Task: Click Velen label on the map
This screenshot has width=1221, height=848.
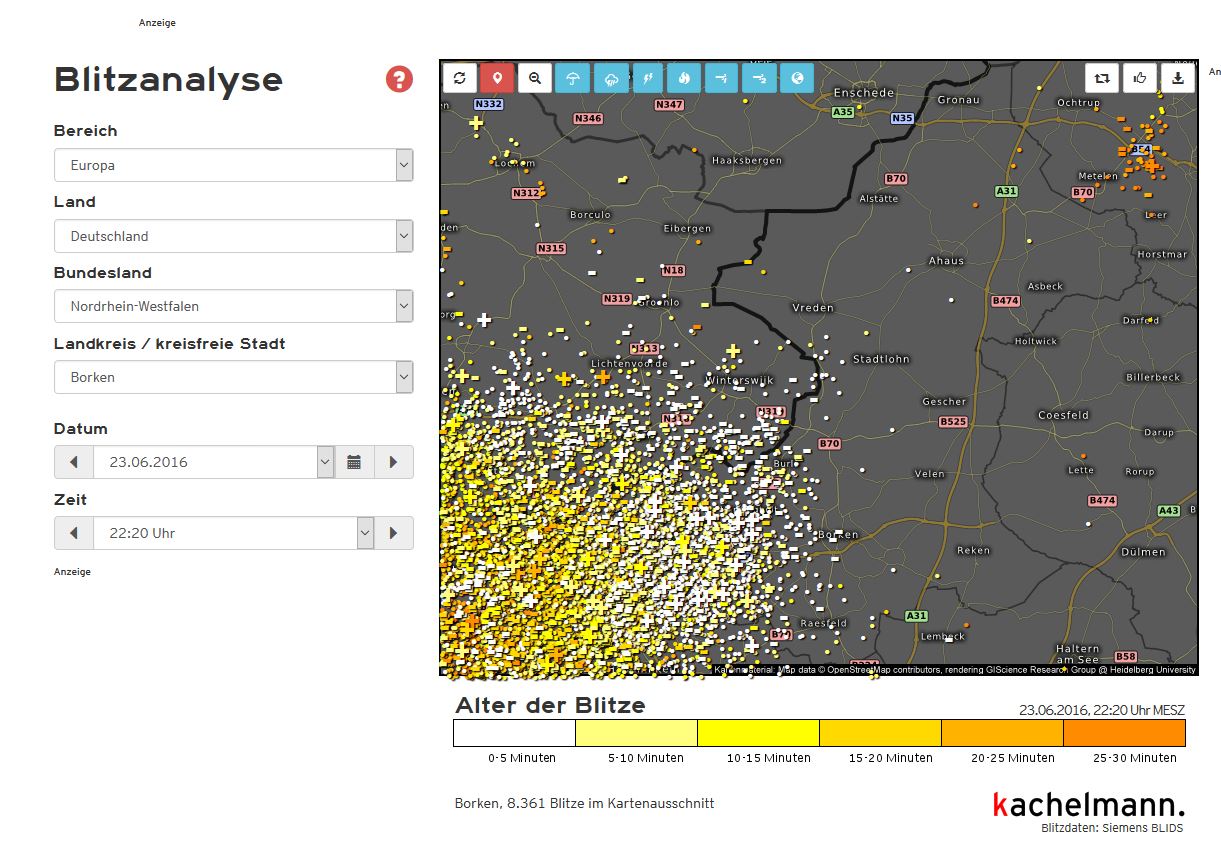Action: point(929,474)
